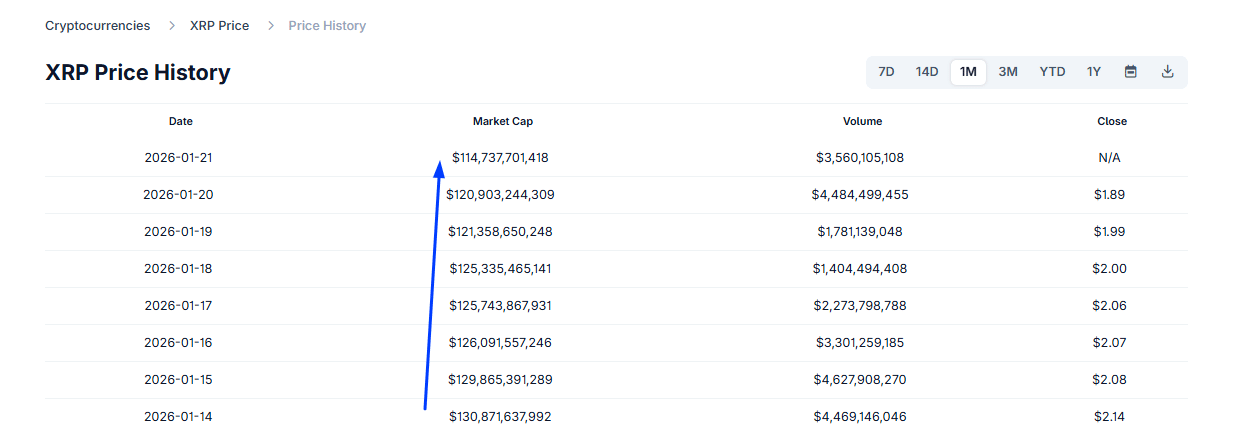Click the Price History breadcrumb
Image resolution: width=1256 pixels, height=433 pixels.
[x=327, y=25]
